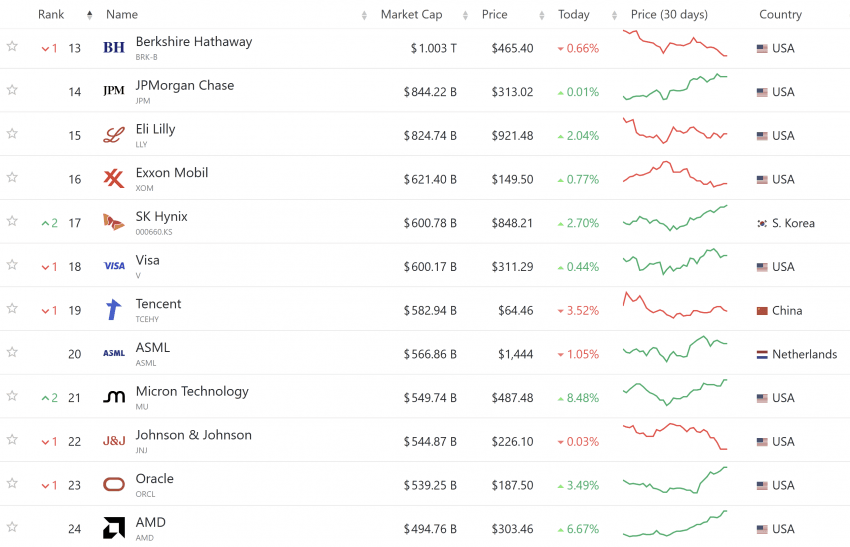Screen dimensions: 850x547
Task: Open the Oracle company link
Action: [154, 479]
